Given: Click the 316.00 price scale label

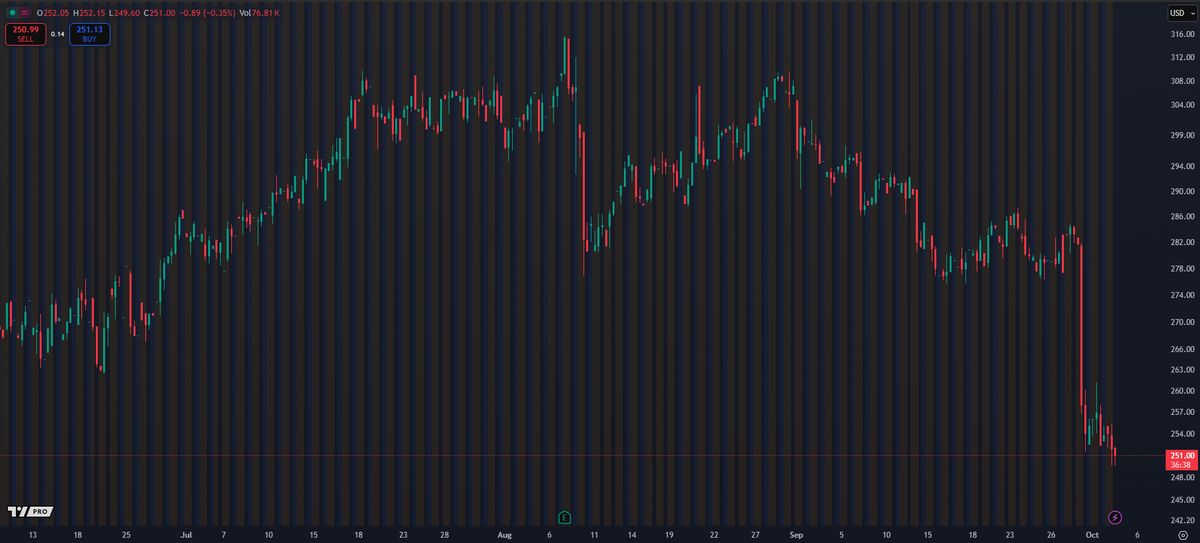Looking at the screenshot, I should click(1181, 35).
